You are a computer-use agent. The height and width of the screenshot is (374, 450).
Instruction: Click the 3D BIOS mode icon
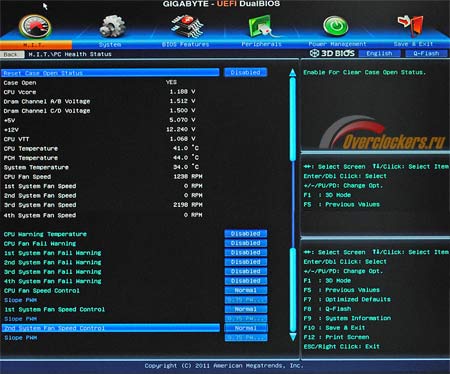click(x=332, y=53)
